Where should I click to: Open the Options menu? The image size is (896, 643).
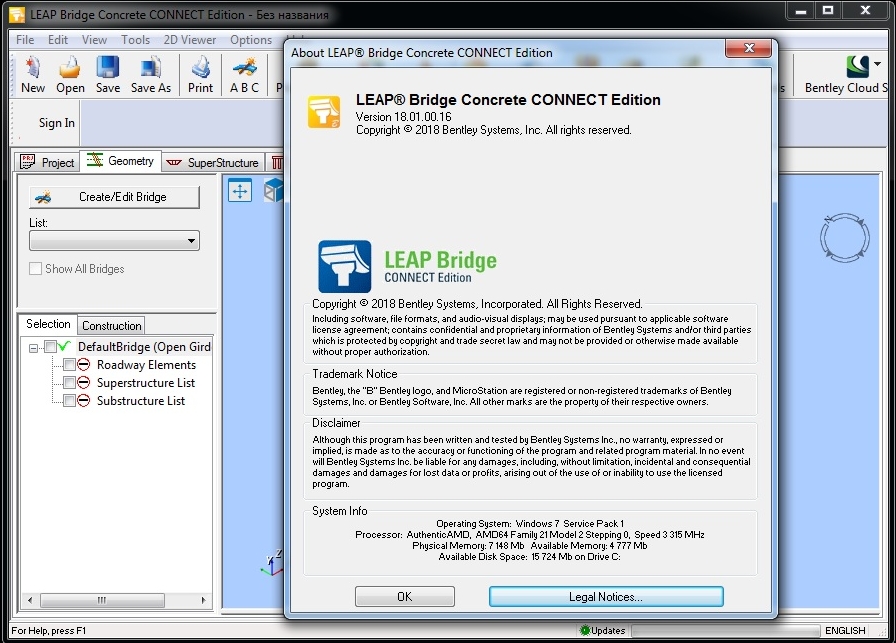click(251, 39)
